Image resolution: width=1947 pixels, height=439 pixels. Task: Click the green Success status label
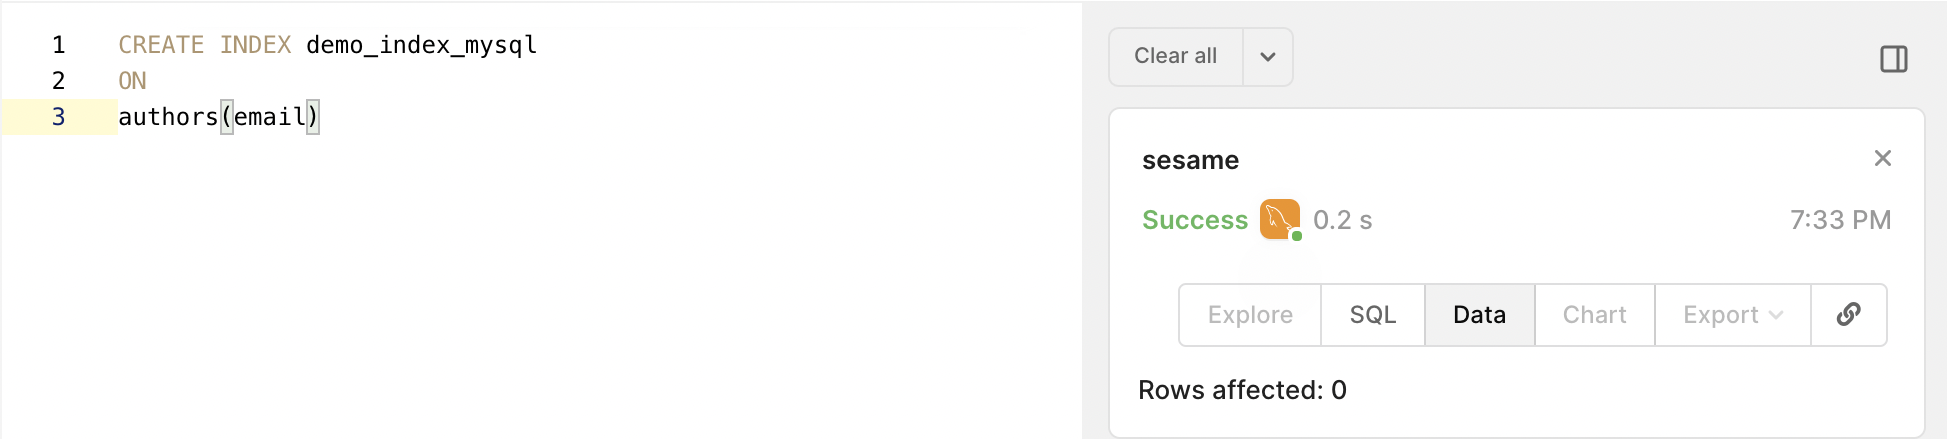click(x=1195, y=220)
